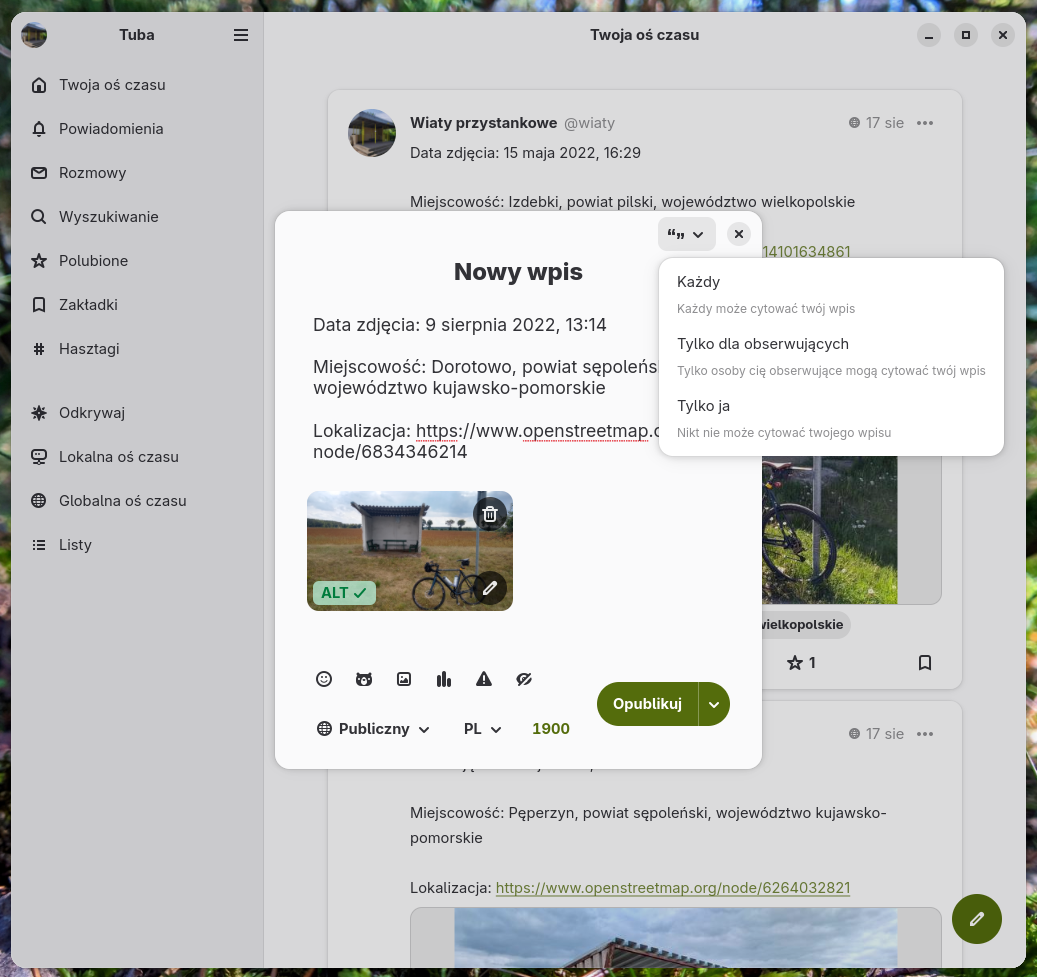Add a poll with the bar chart icon
Image resolution: width=1037 pixels, height=977 pixels.
444,679
